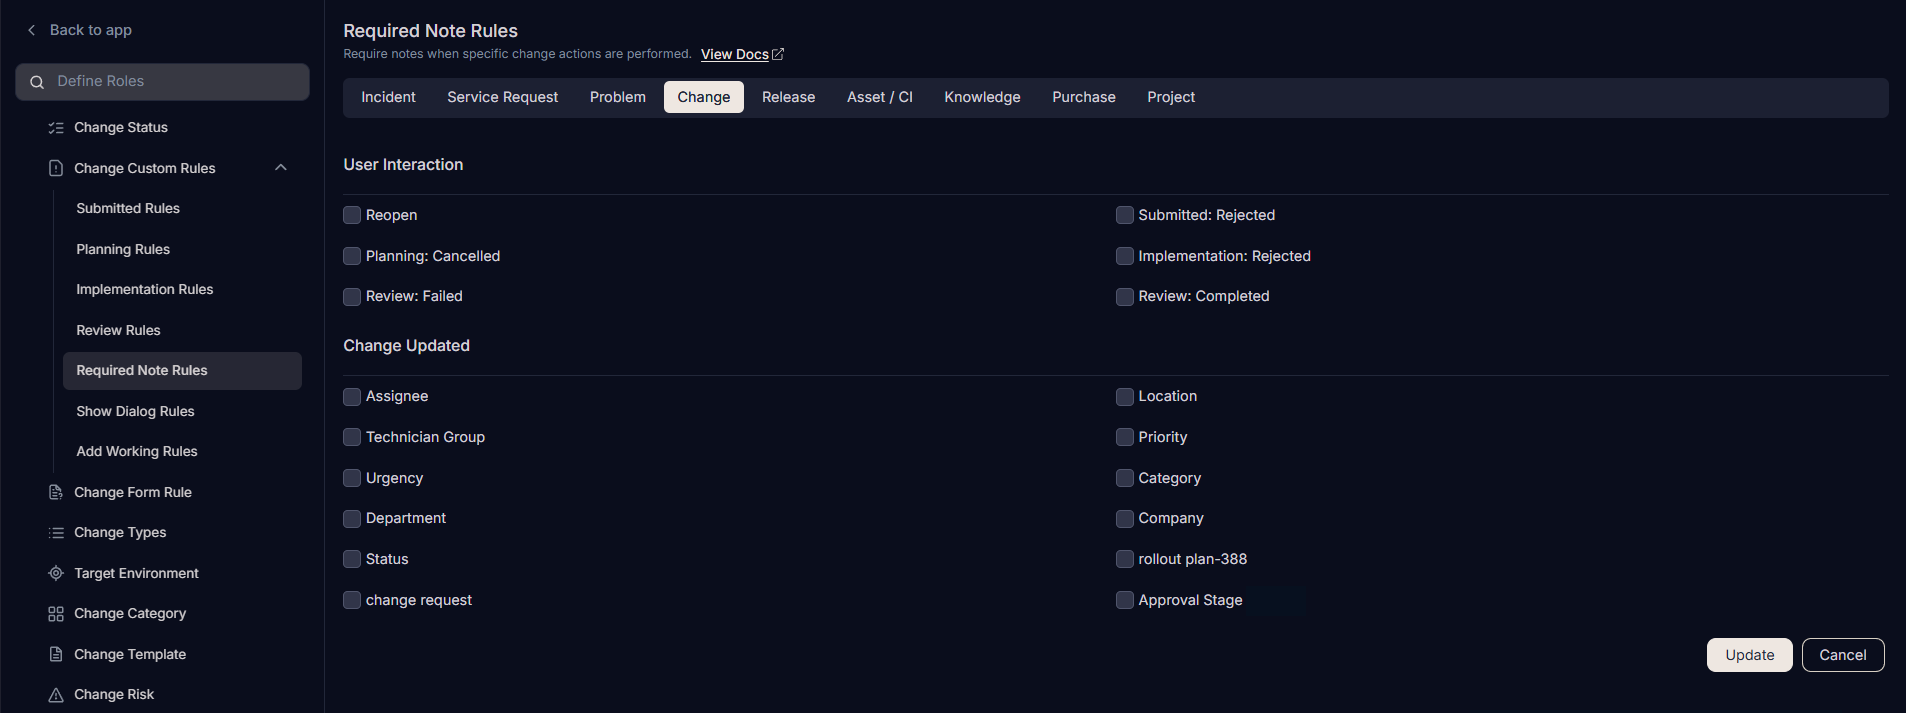Select the Release tab
The height and width of the screenshot is (713, 1906).
click(x=788, y=97)
